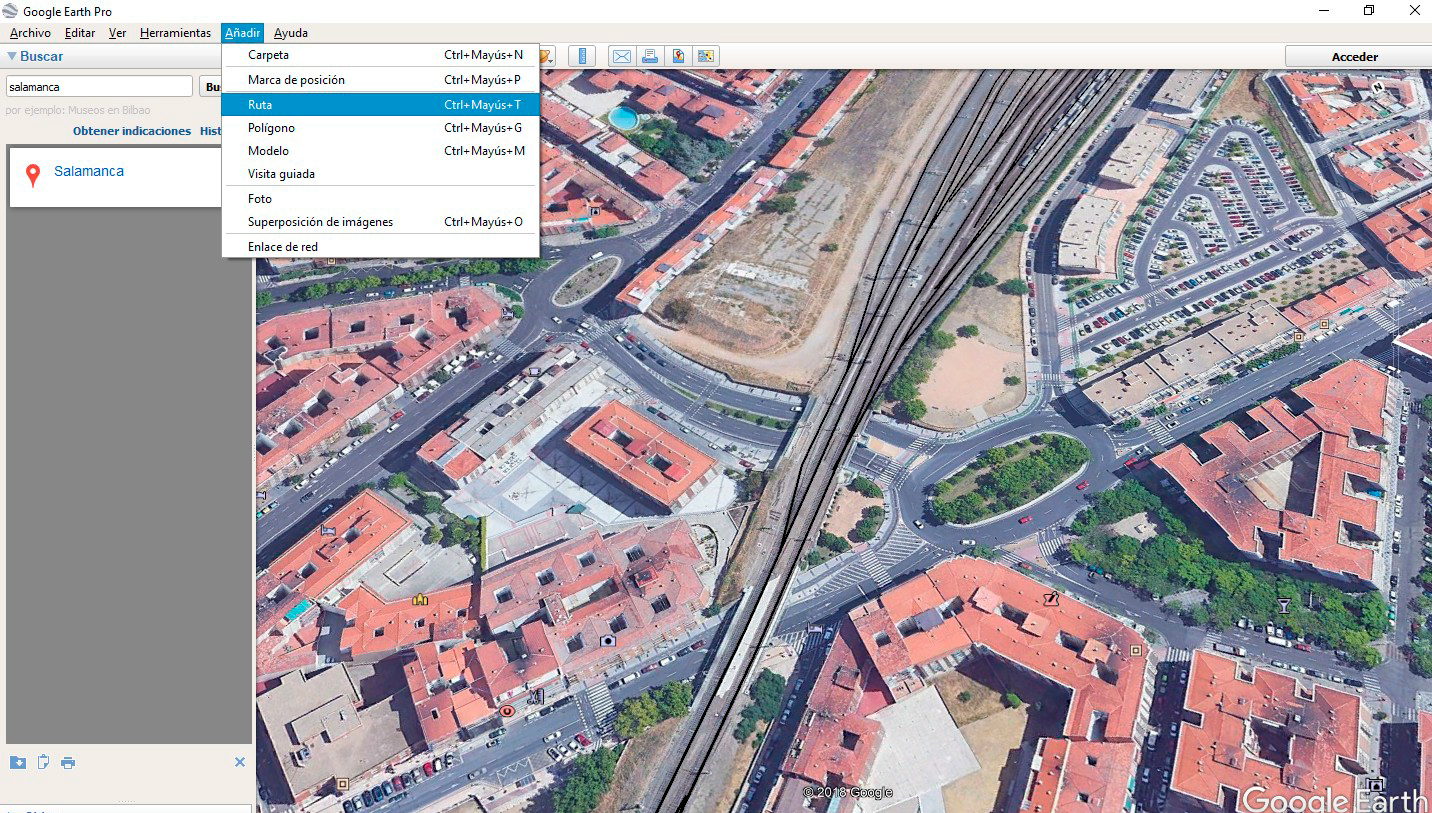Open the Archivo menu
Viewport: 1432px width, 813px height.
[x=30, y=33]
